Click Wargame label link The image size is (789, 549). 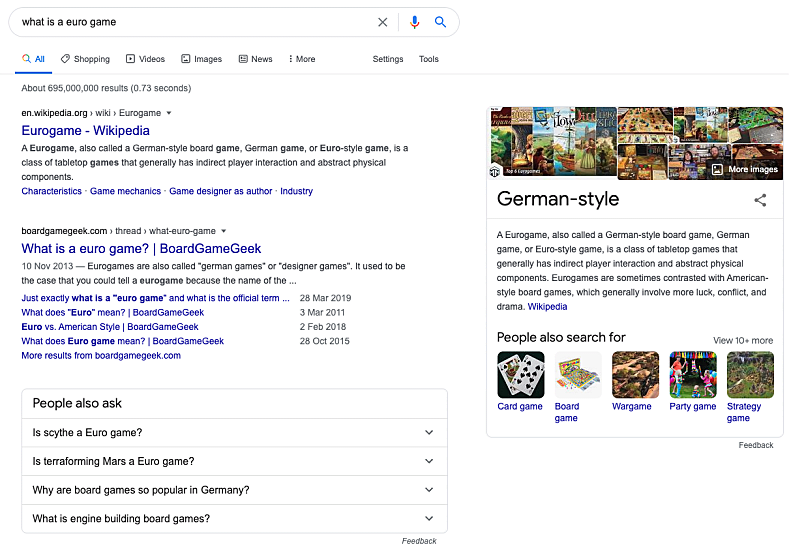point(632,407)
